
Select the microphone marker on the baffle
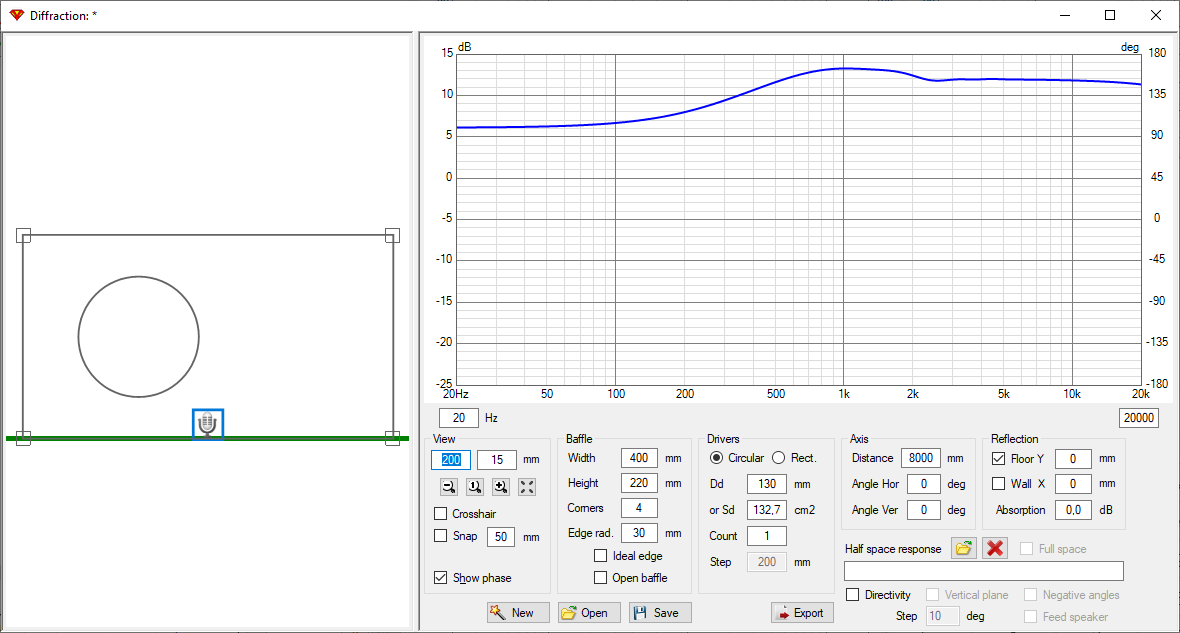(x=208, y=424)
